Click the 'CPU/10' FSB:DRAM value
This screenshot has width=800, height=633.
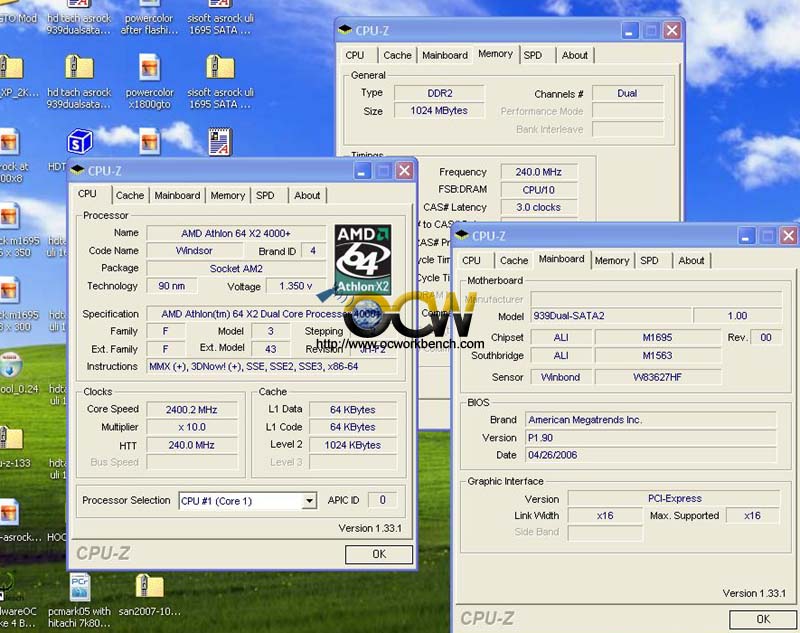click(x=539, y=190)
